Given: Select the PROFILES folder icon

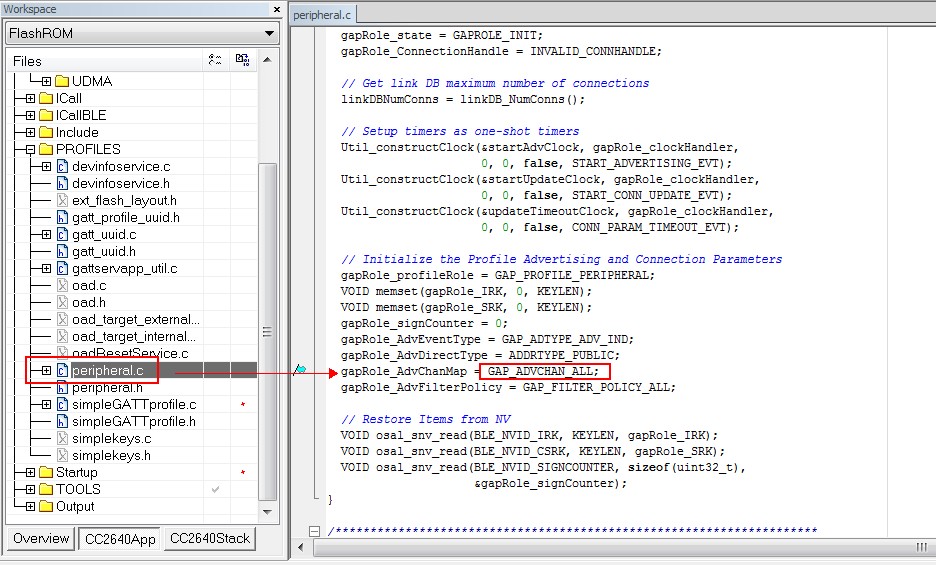Looking at the screenshot, I should (x=46, y=149).
